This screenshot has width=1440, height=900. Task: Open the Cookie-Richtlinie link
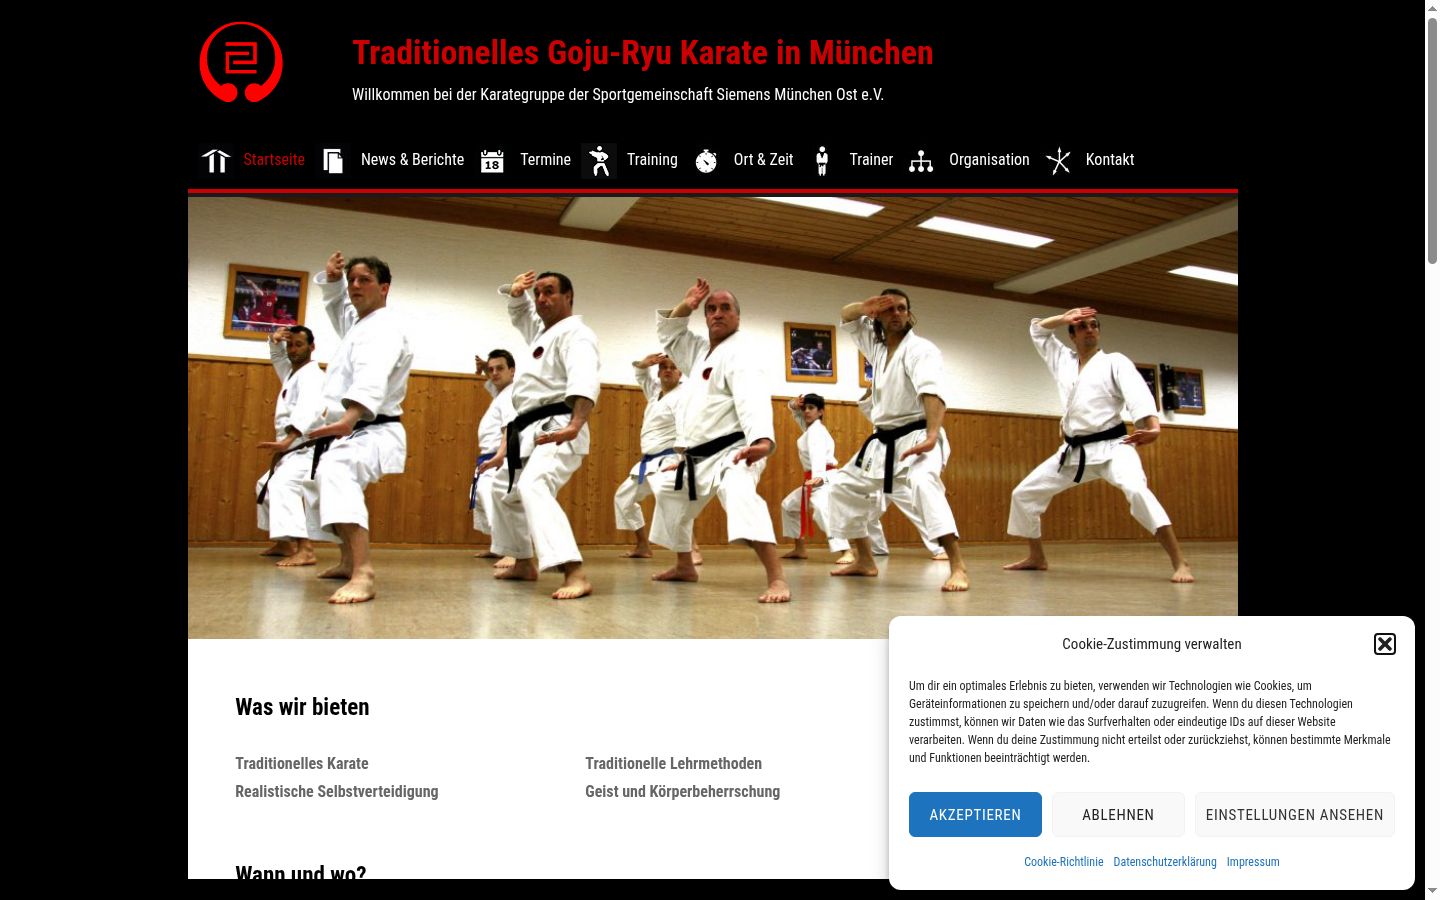tap(1064, 862)
